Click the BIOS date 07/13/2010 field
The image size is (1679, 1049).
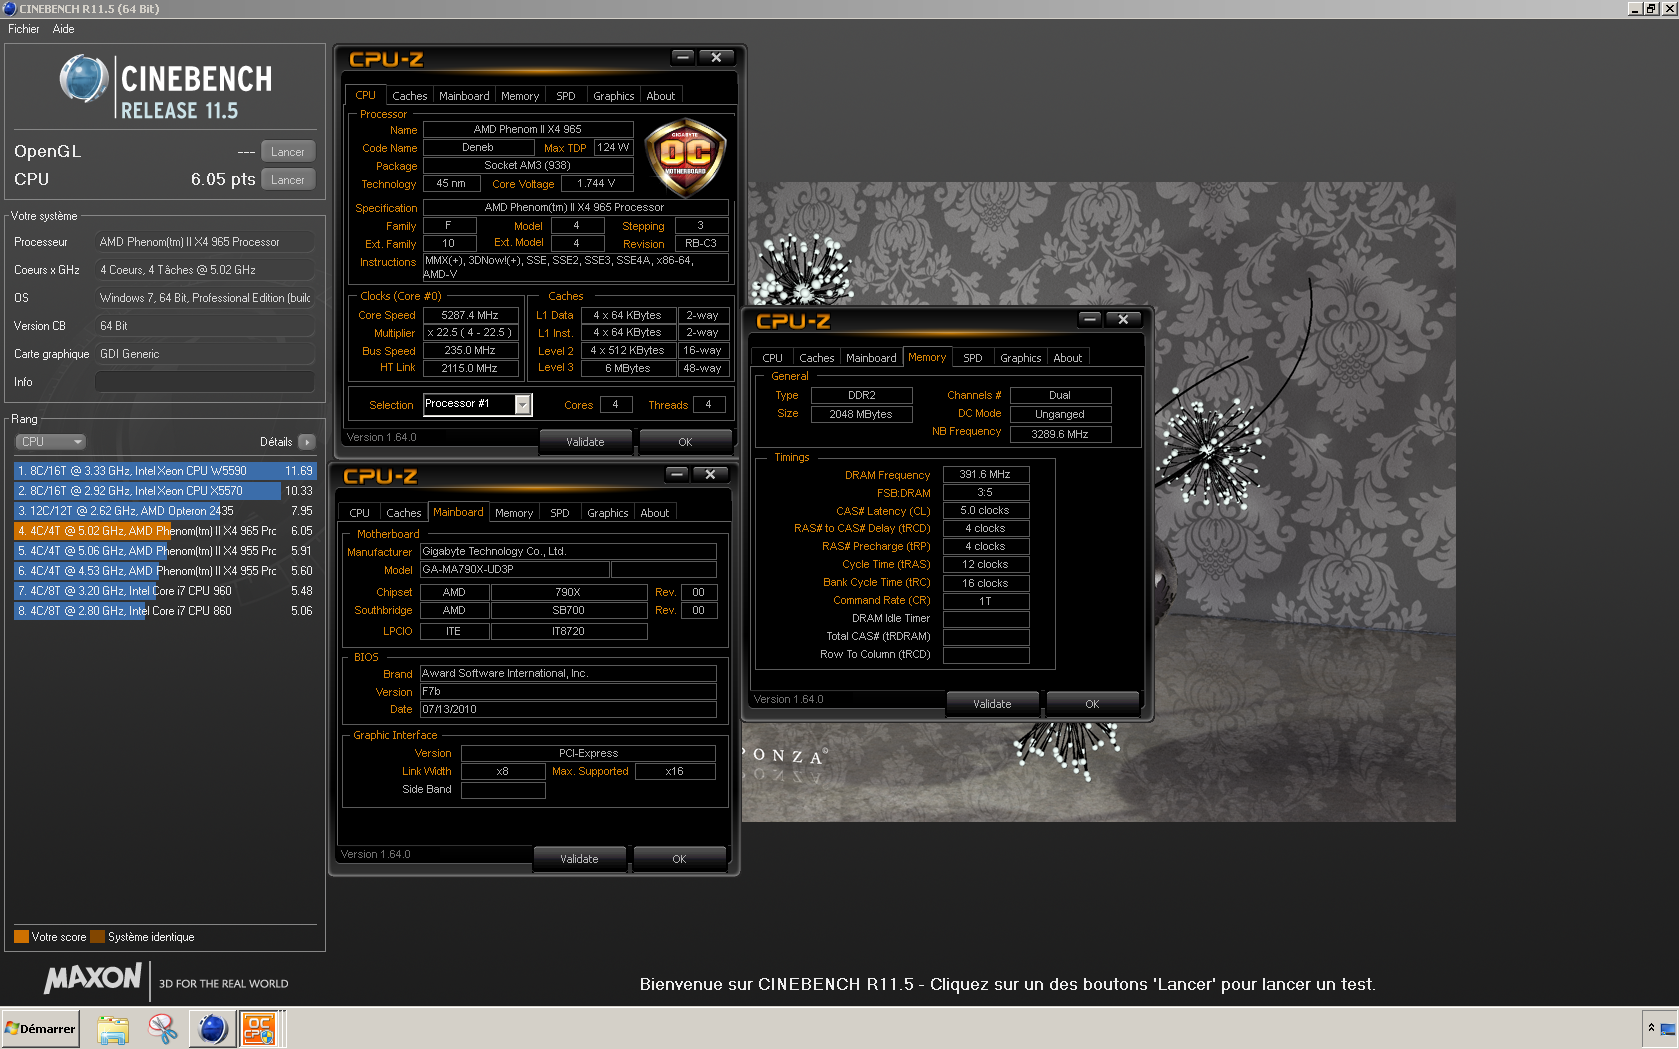click(568, 710)
